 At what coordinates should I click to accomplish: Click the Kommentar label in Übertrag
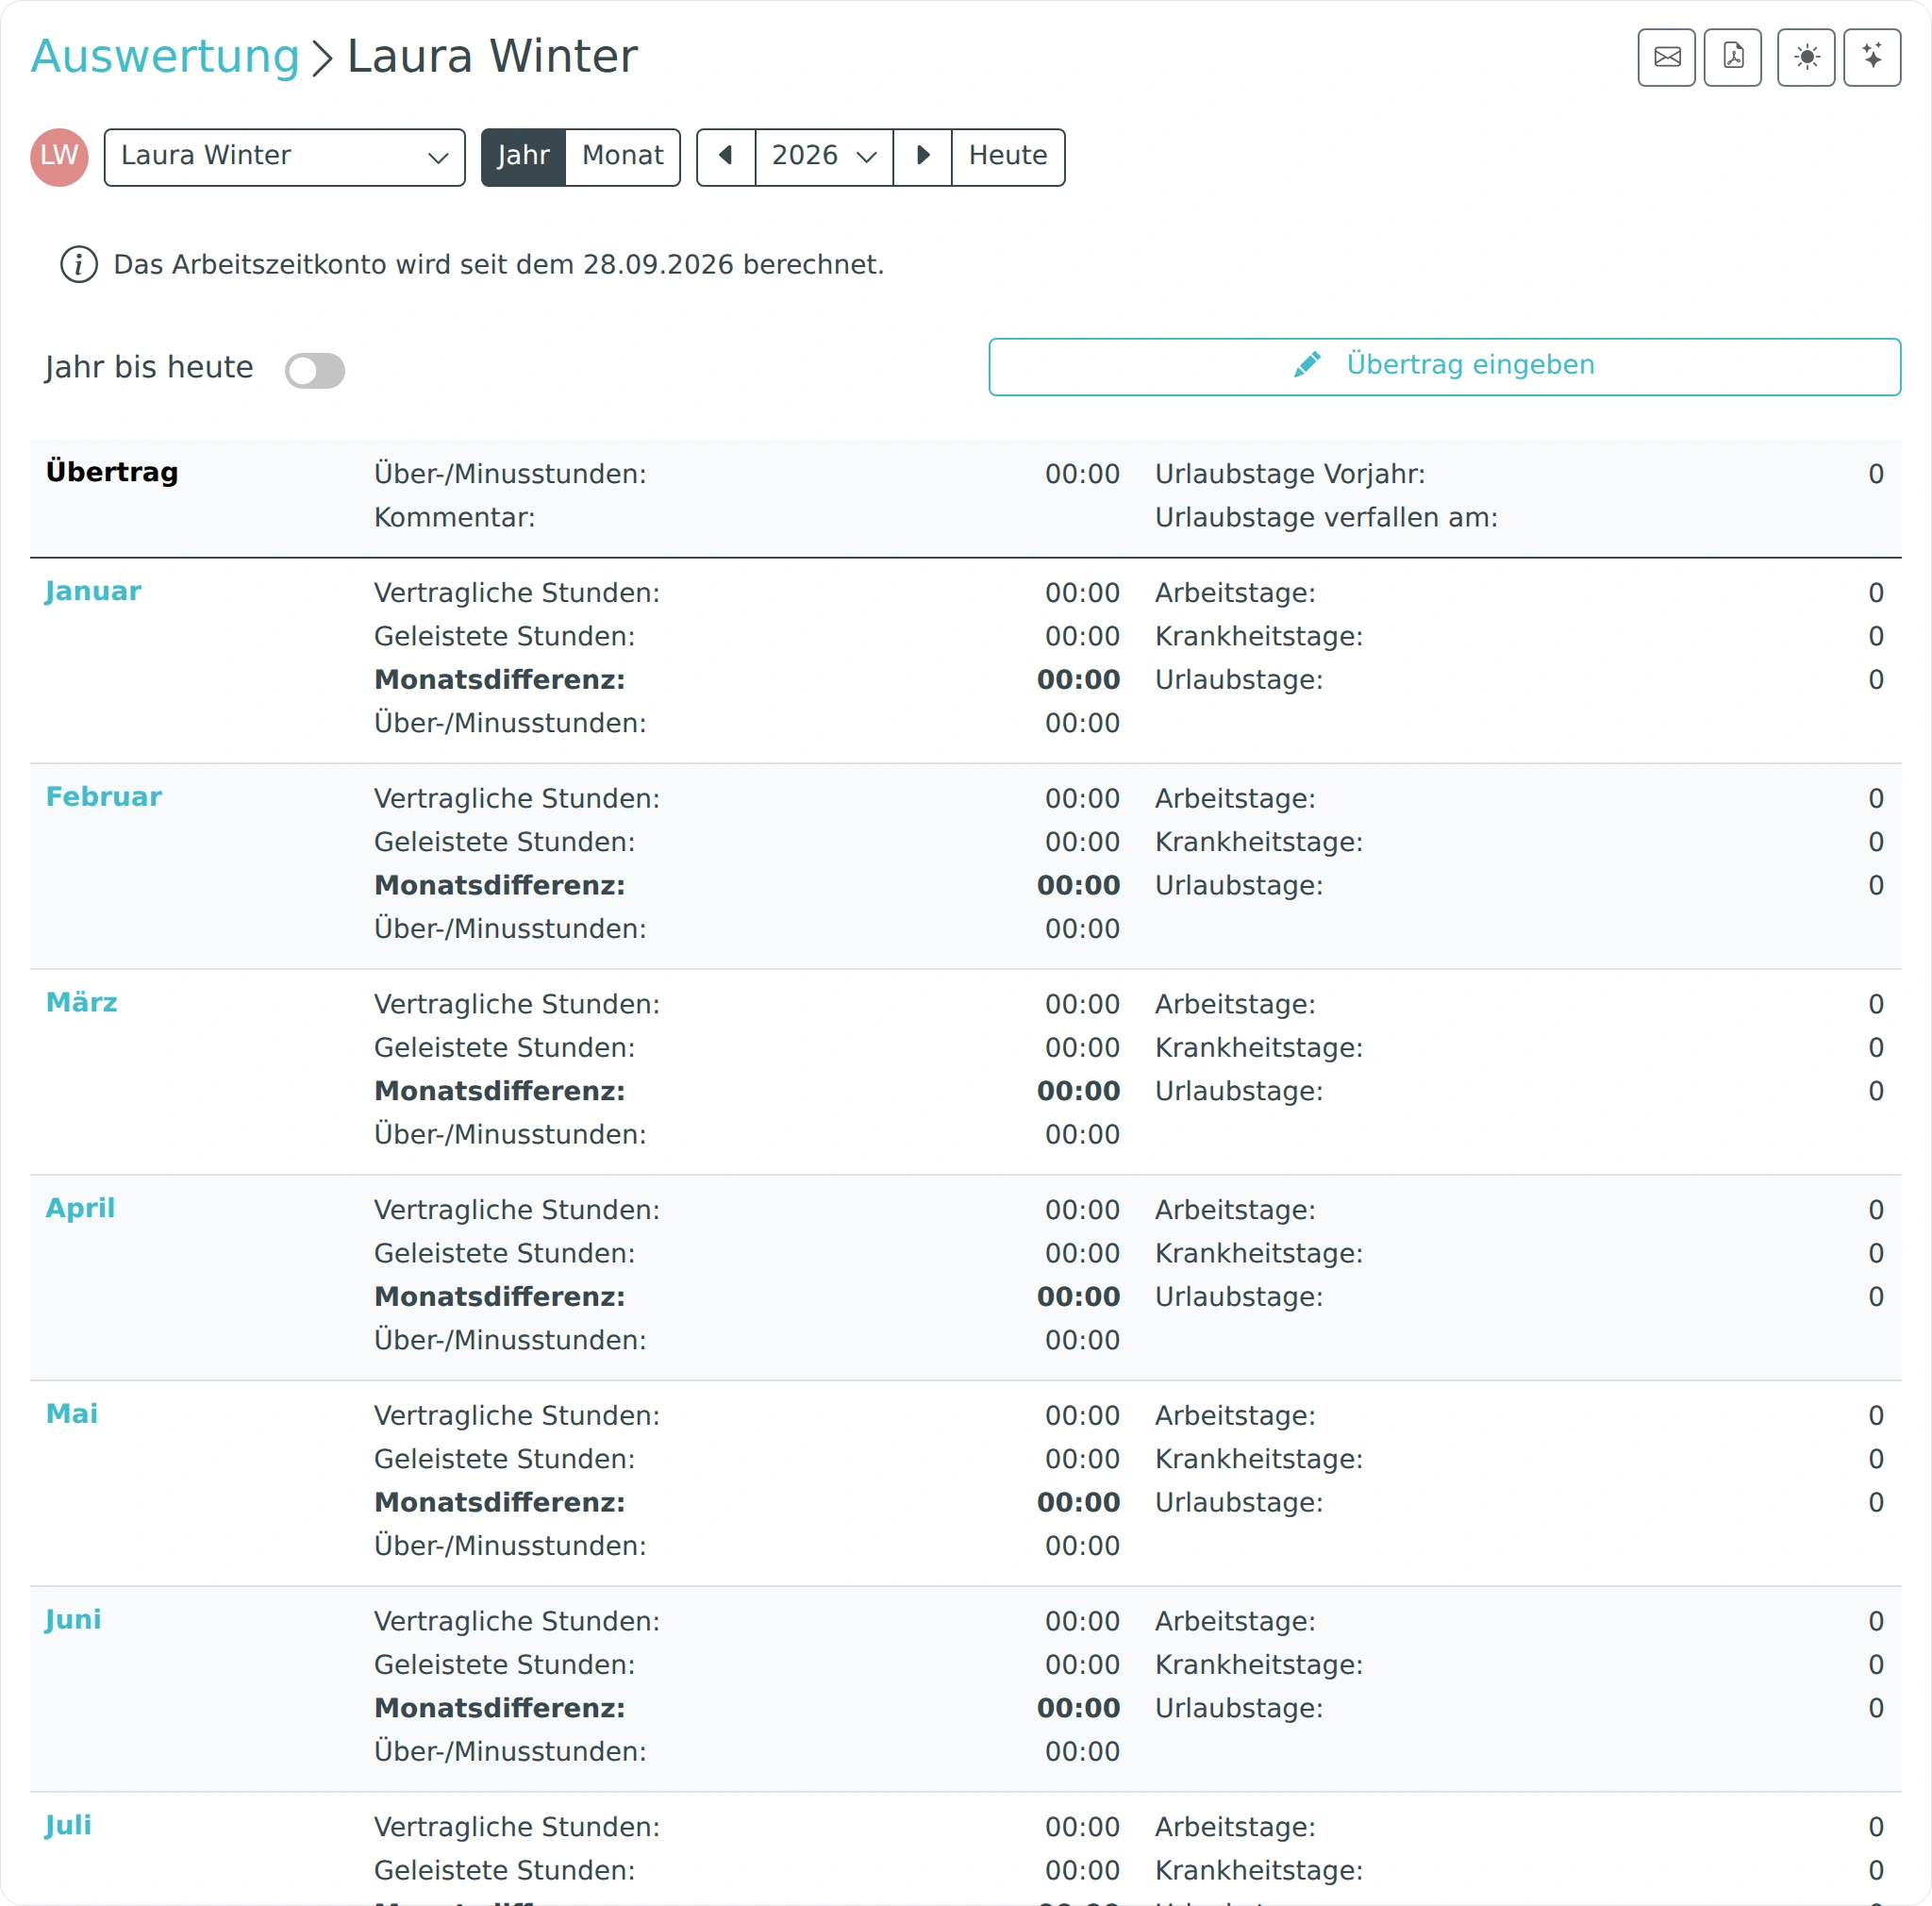click(454, 518)
